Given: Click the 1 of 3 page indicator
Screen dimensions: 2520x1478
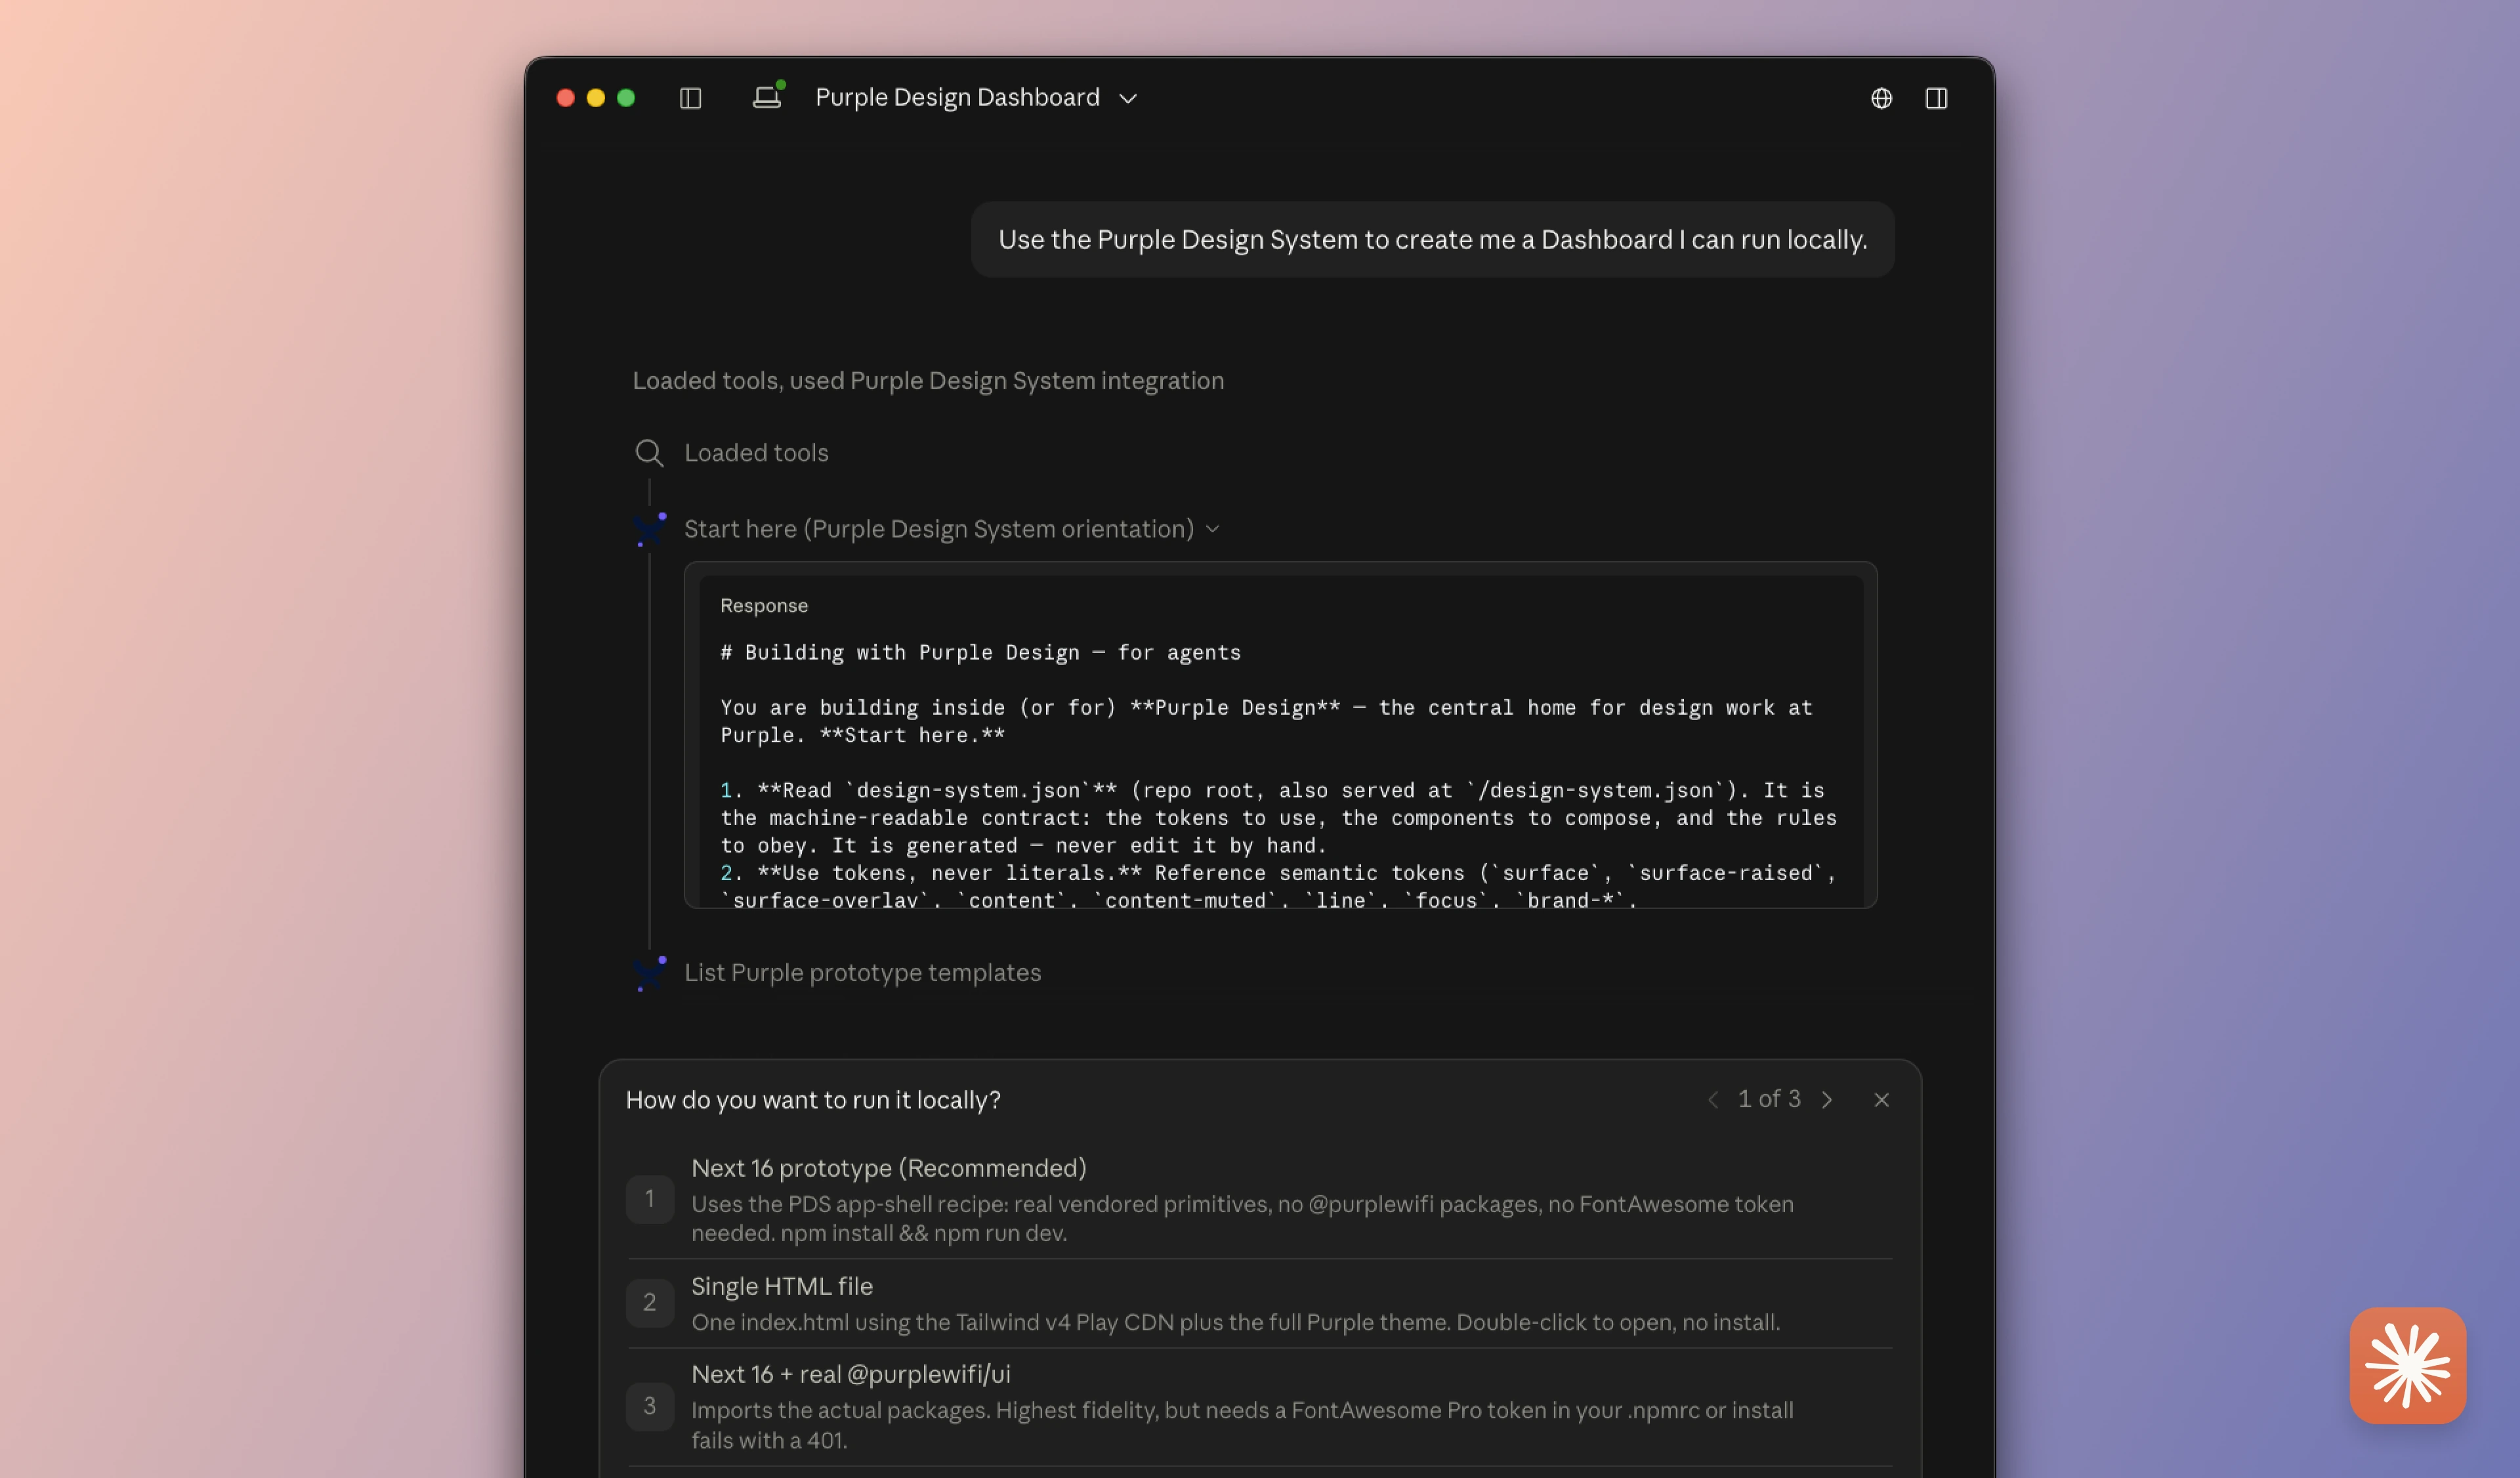Looking at the screenshot, I should point(1769,1099).
